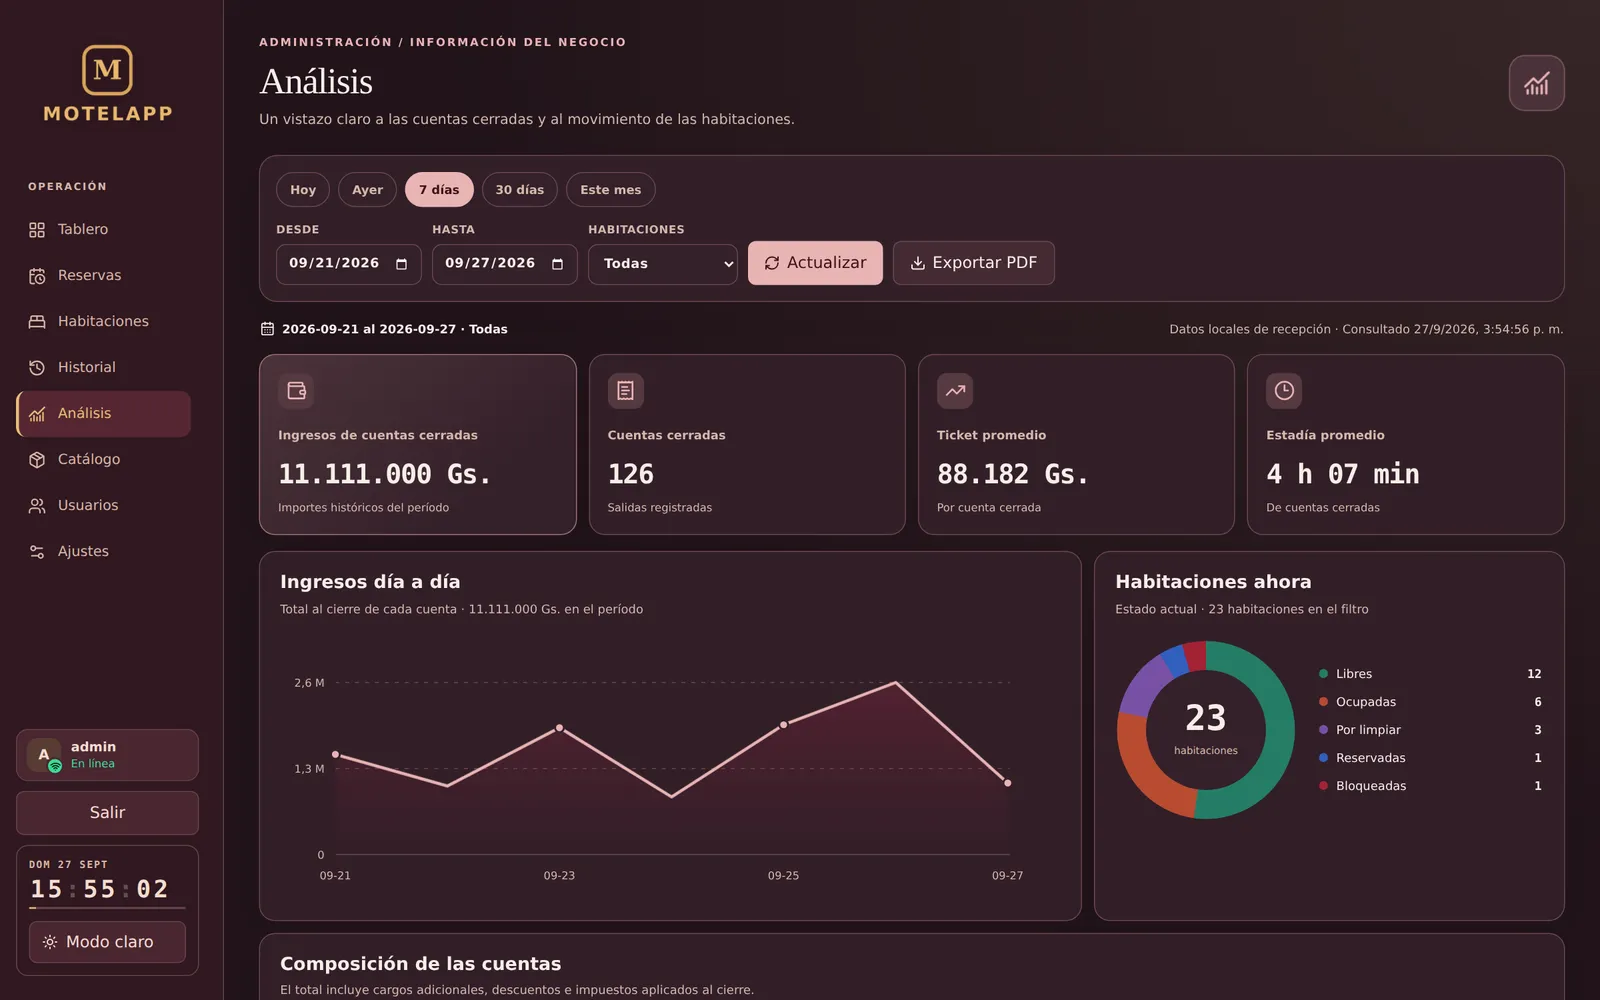Screen dimensions: 1600x1000
Task: Click the Análisis chart icon in sidebar
Action: pos(37,414)
